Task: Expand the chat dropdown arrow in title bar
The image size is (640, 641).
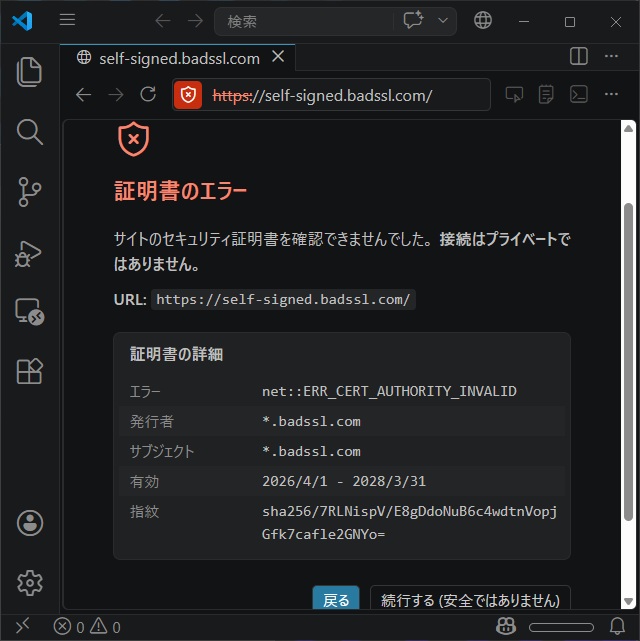Action: click(x=443, y=21)
